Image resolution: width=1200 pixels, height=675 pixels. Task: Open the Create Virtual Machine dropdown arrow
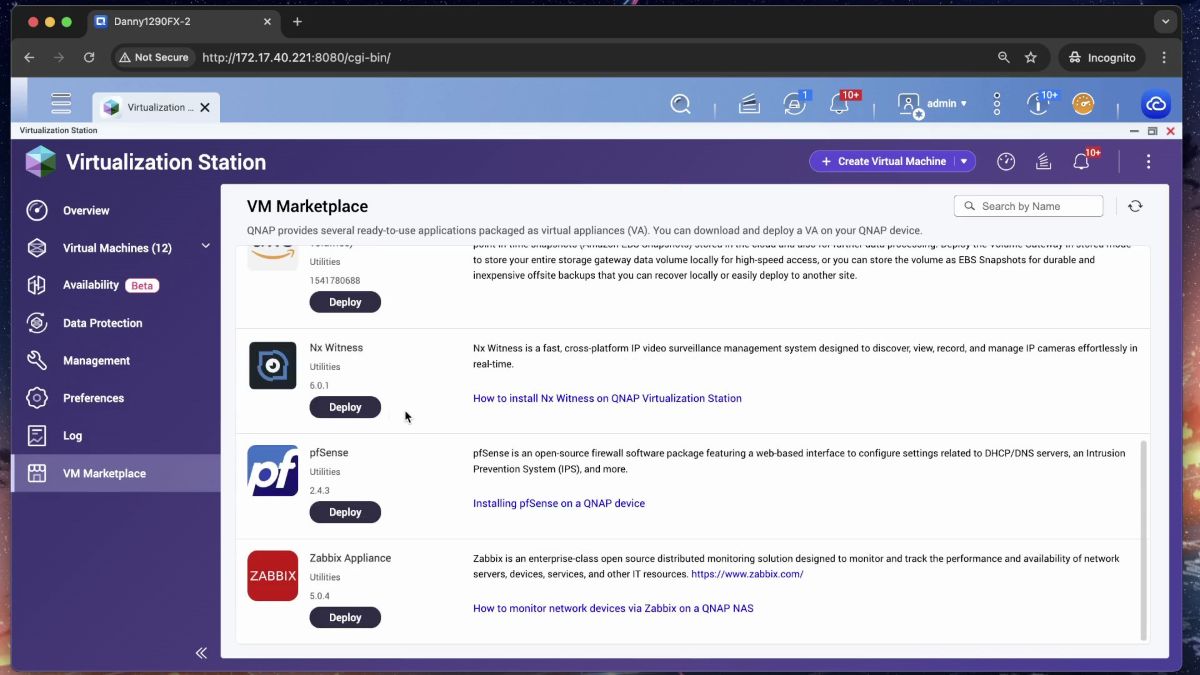(964, 162)
